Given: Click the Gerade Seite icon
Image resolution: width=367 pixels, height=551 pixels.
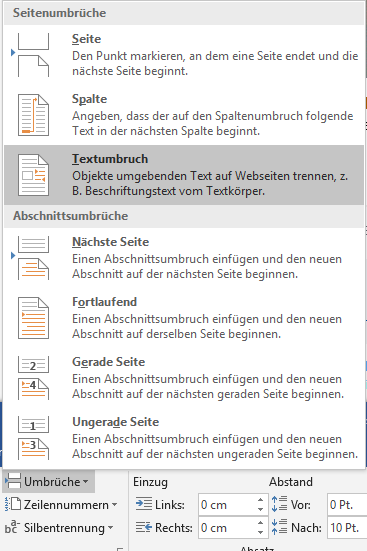Looking at the screenshot, I should pos(33,378).
